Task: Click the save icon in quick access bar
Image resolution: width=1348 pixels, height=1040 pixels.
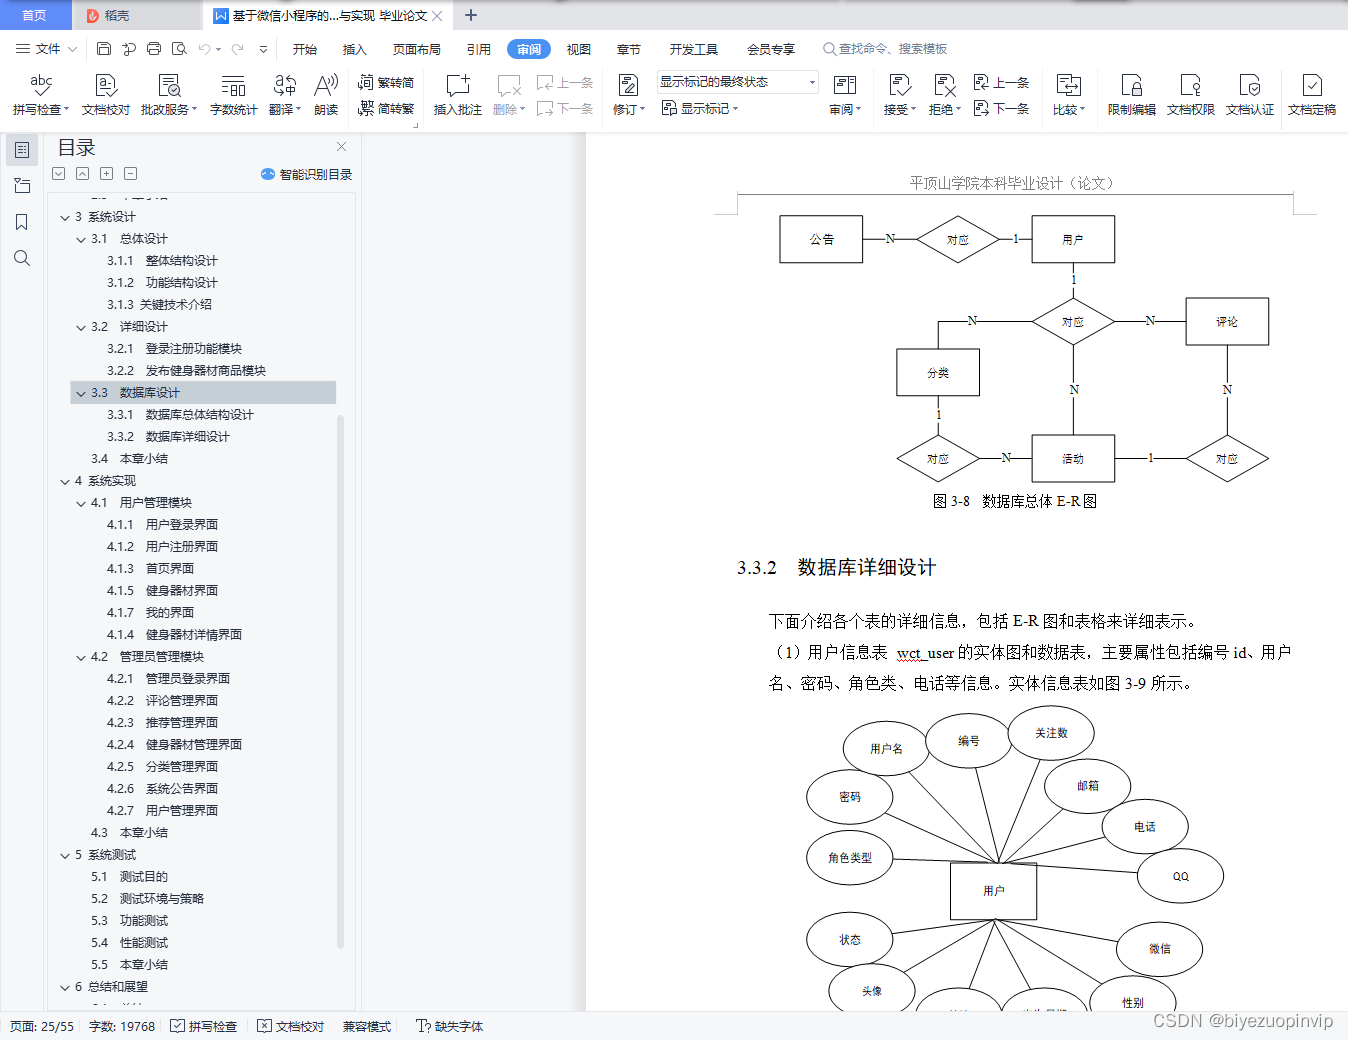Action: (104, 48)
